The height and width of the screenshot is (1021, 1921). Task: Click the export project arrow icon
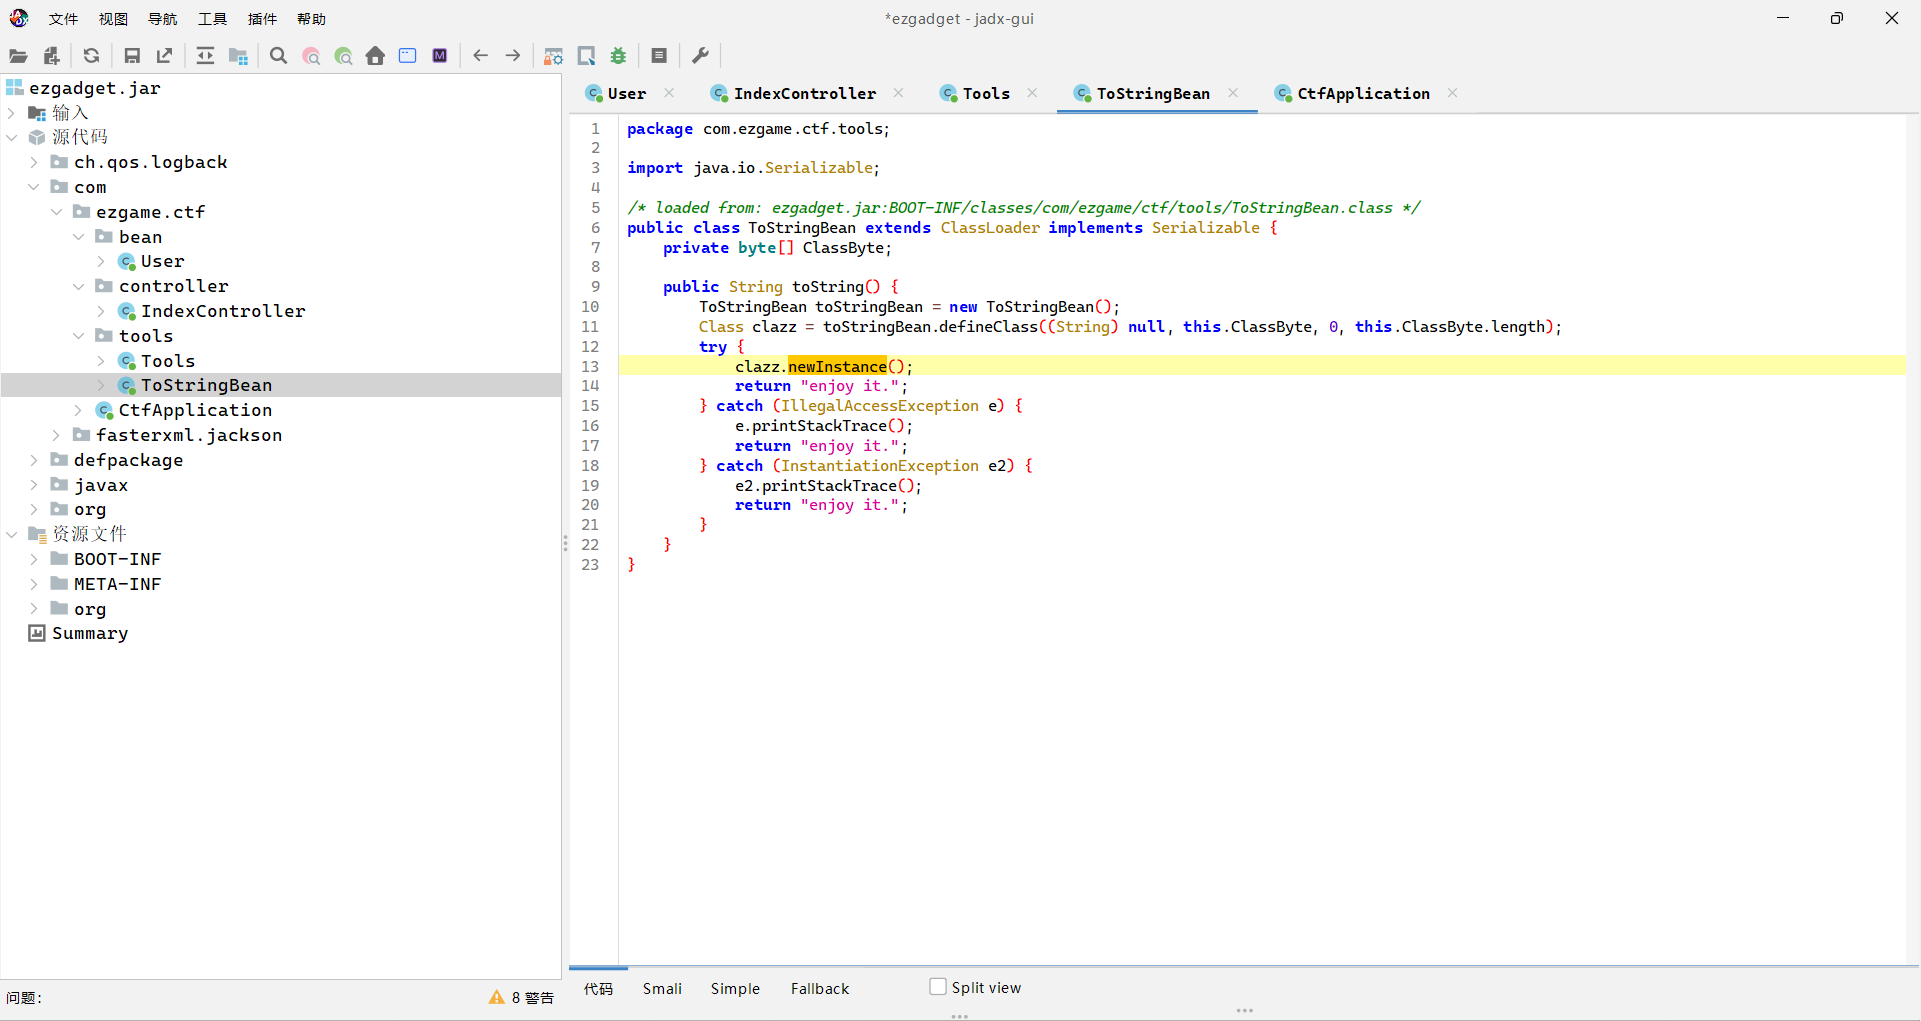(x=164, y=56)
